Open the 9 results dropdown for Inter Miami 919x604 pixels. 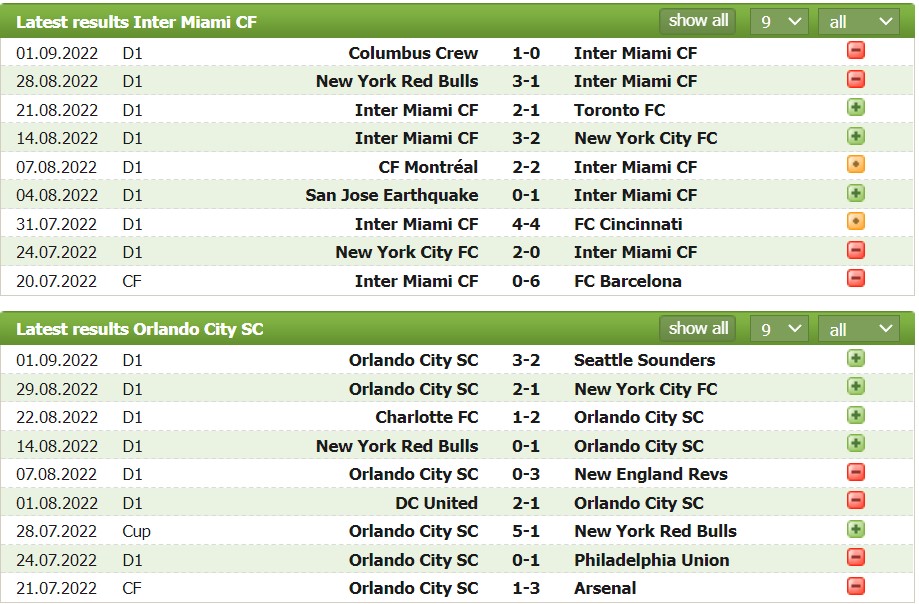pyautogui.click(x=778, y=21)
